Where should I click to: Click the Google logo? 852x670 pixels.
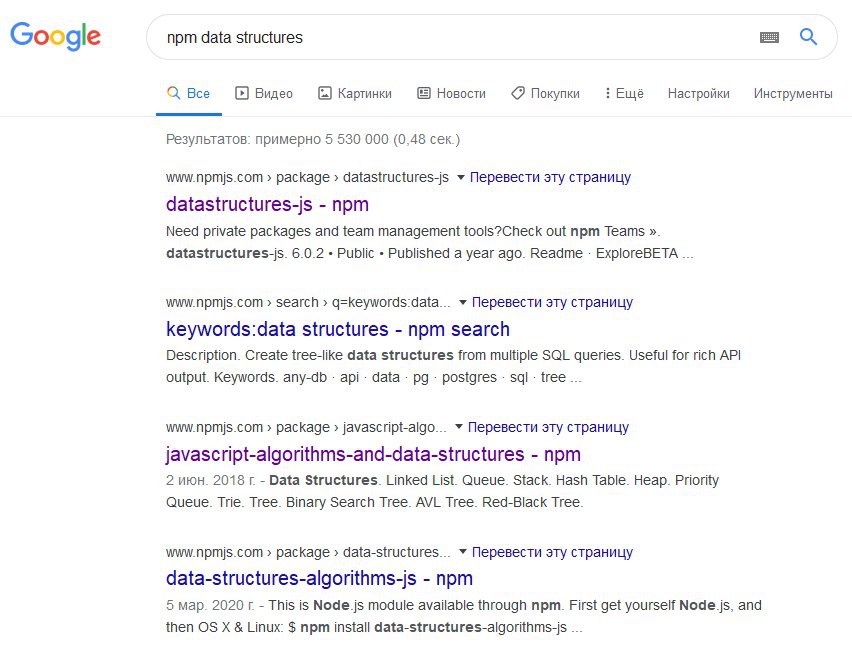pos(55,37)
